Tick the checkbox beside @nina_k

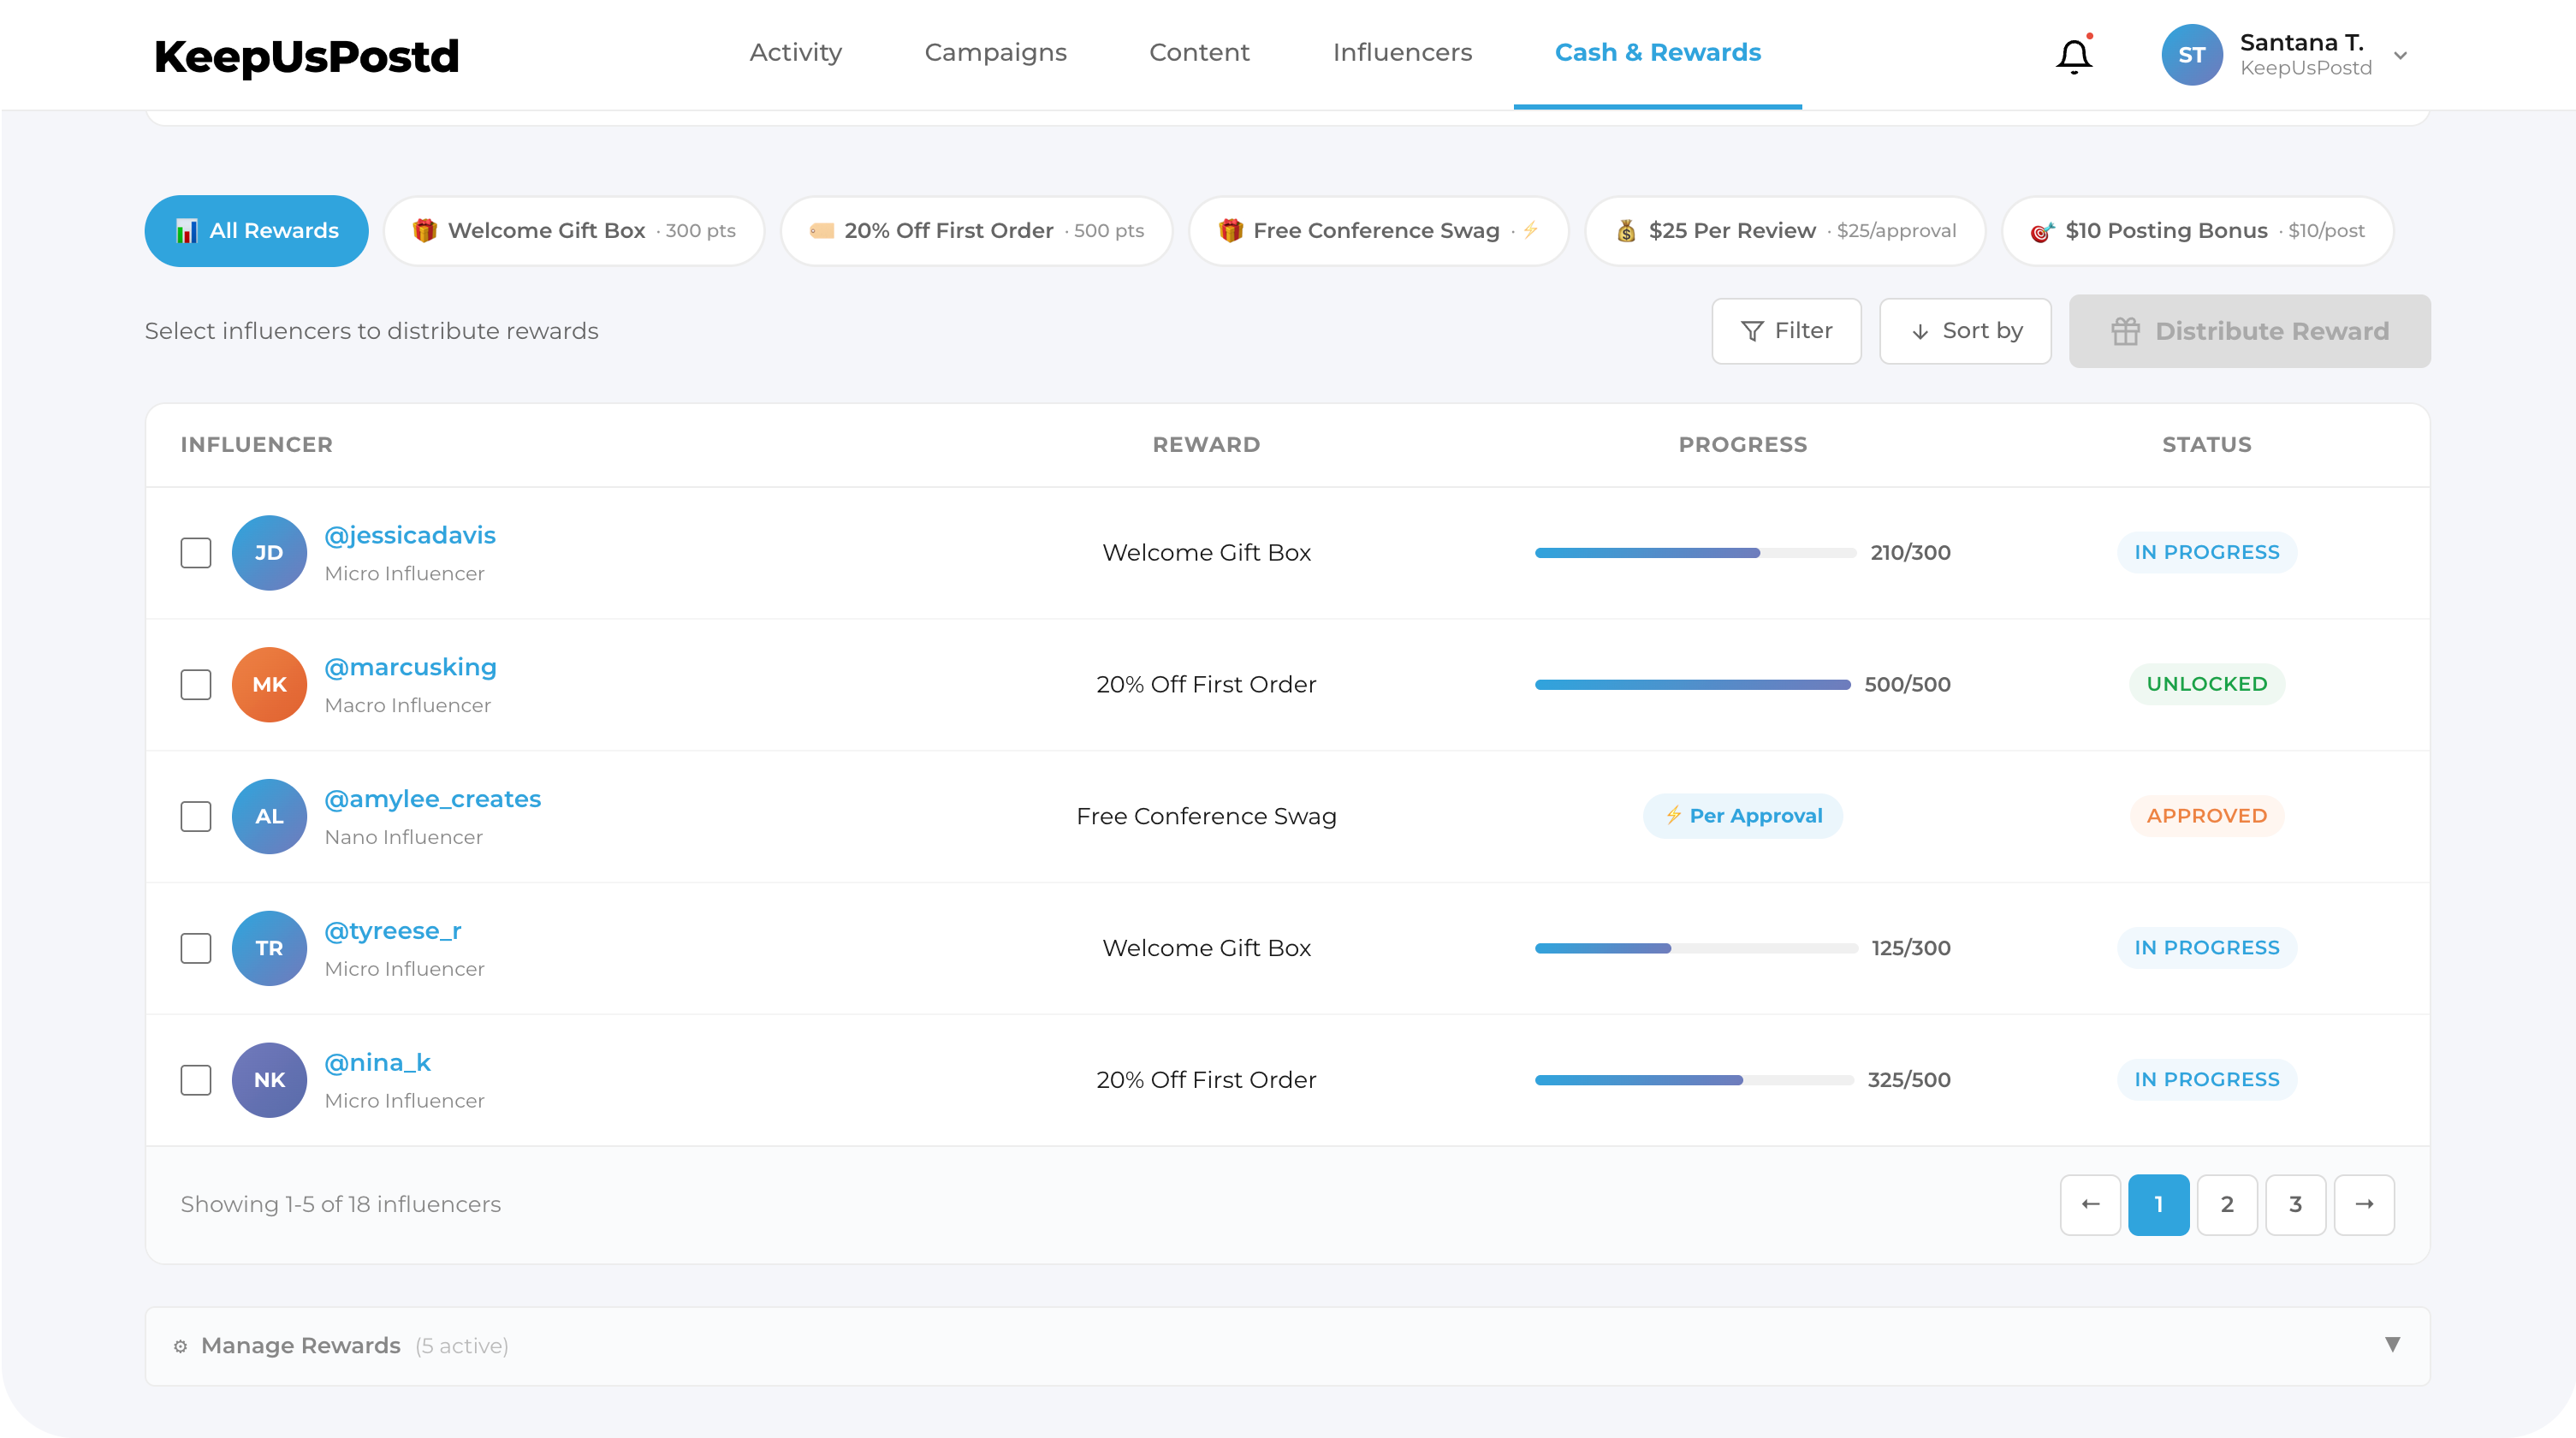click(196, 1080)
